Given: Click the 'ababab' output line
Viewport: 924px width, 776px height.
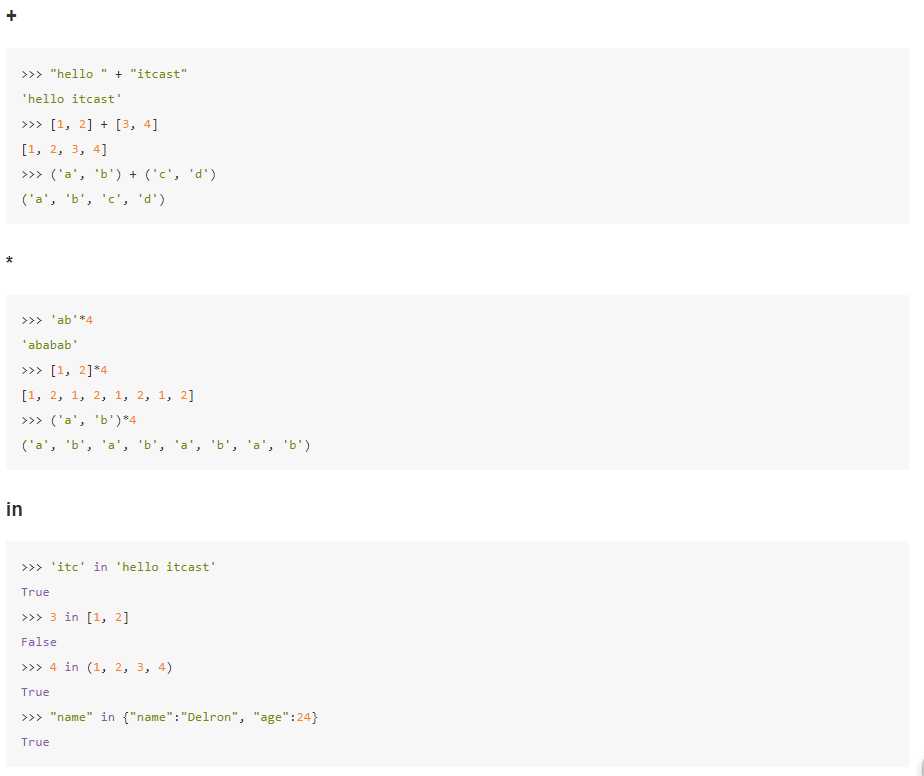Looking at the screenshot, I should tap(50, 345).
